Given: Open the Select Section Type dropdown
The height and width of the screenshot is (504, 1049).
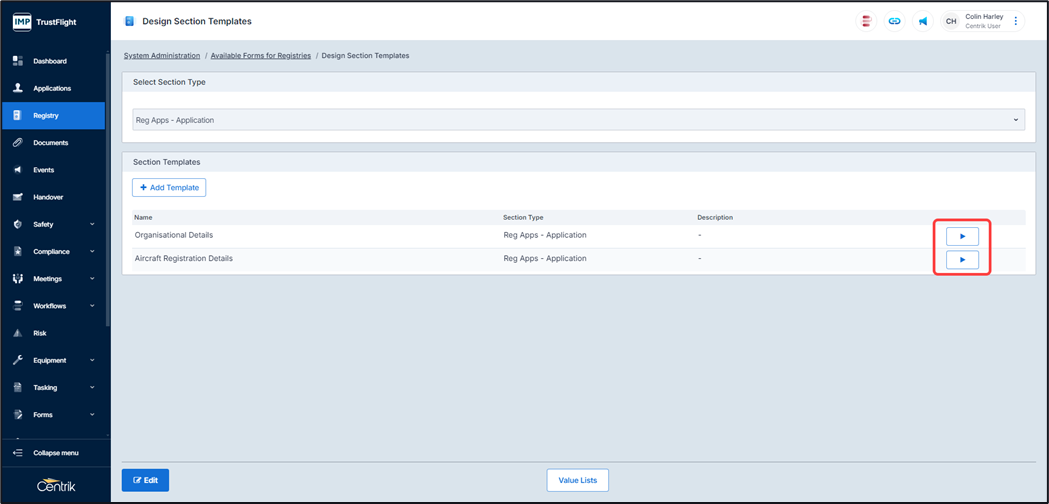Looking at the screenshot, I should pos(576,120).
